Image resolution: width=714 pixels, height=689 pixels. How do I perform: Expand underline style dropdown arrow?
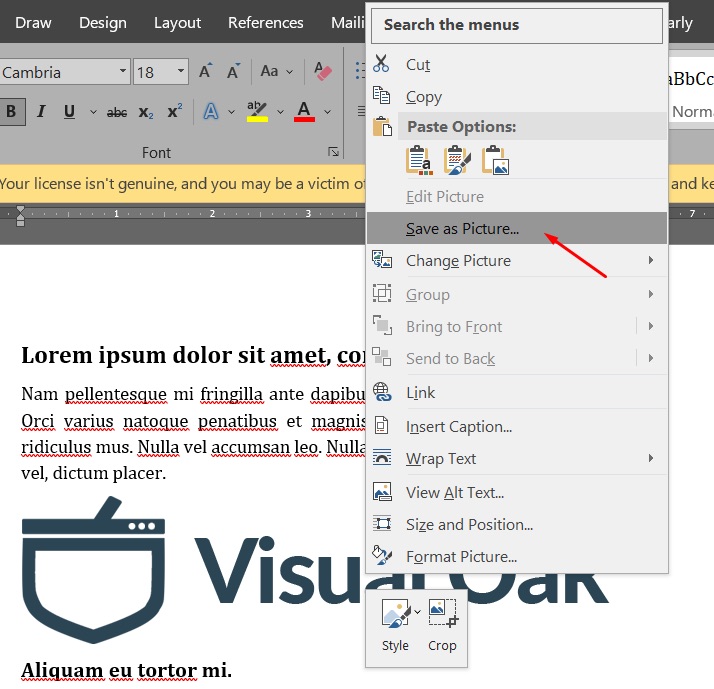pyautogui.click(x=93, y=112)
